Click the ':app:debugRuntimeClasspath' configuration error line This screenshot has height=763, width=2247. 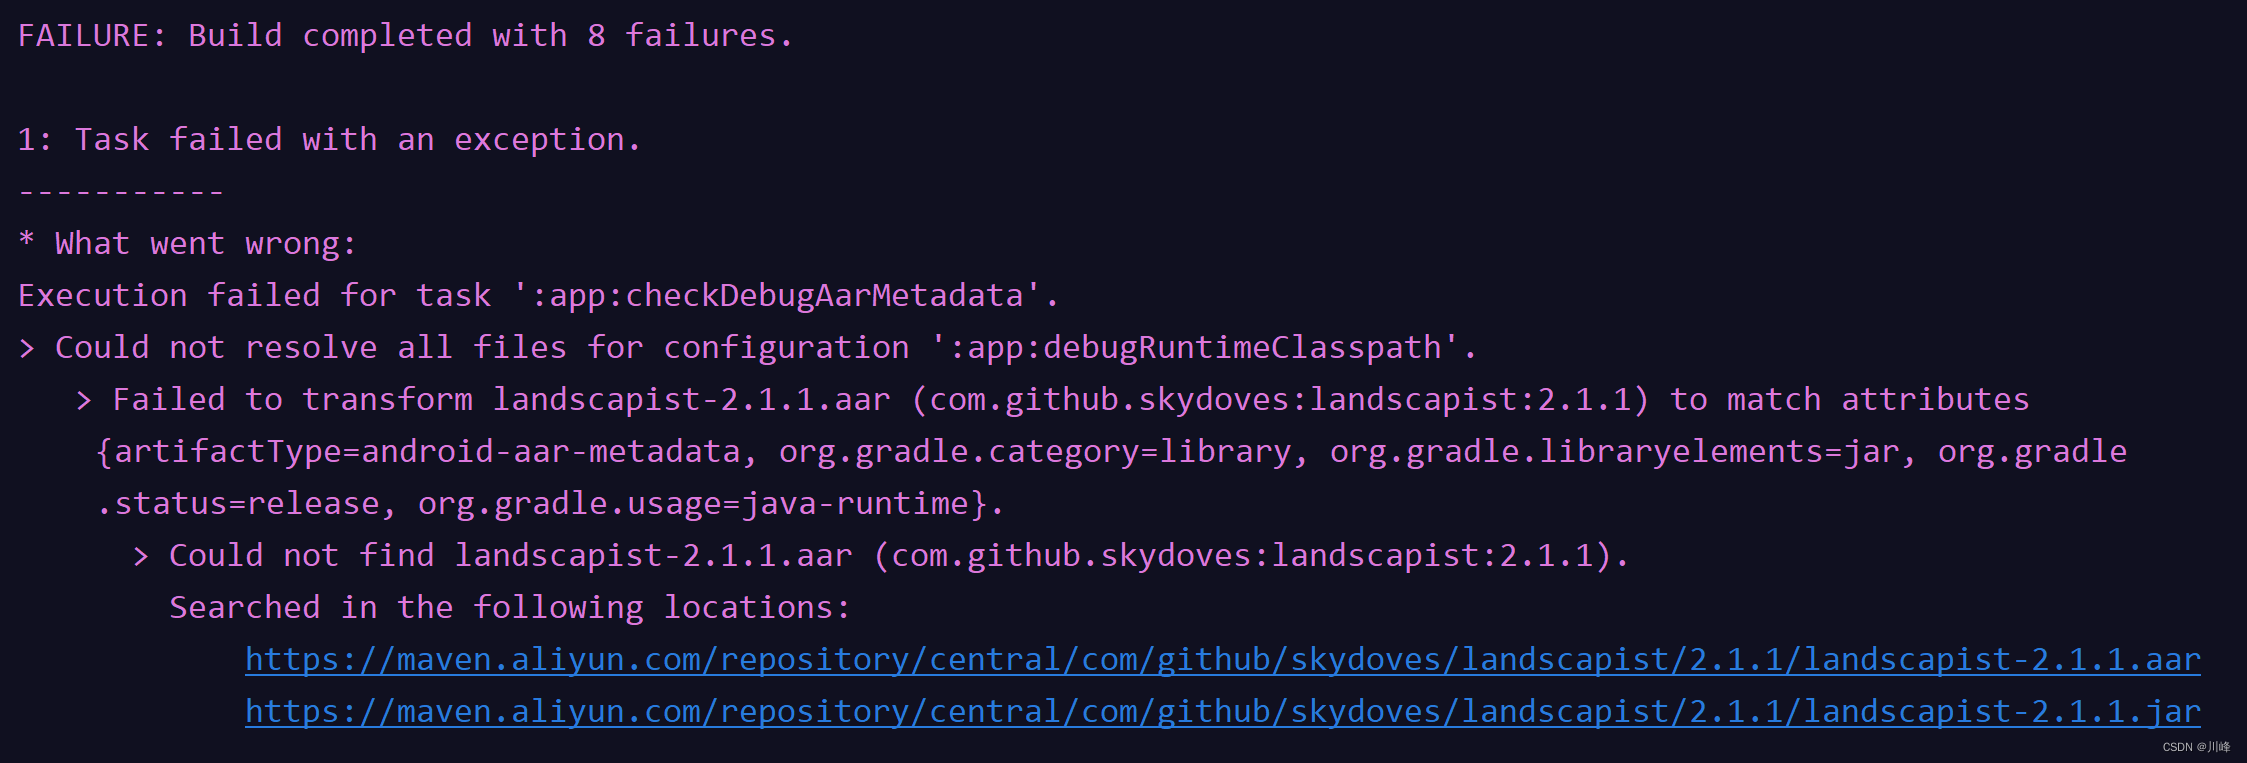tap(747, 348)
